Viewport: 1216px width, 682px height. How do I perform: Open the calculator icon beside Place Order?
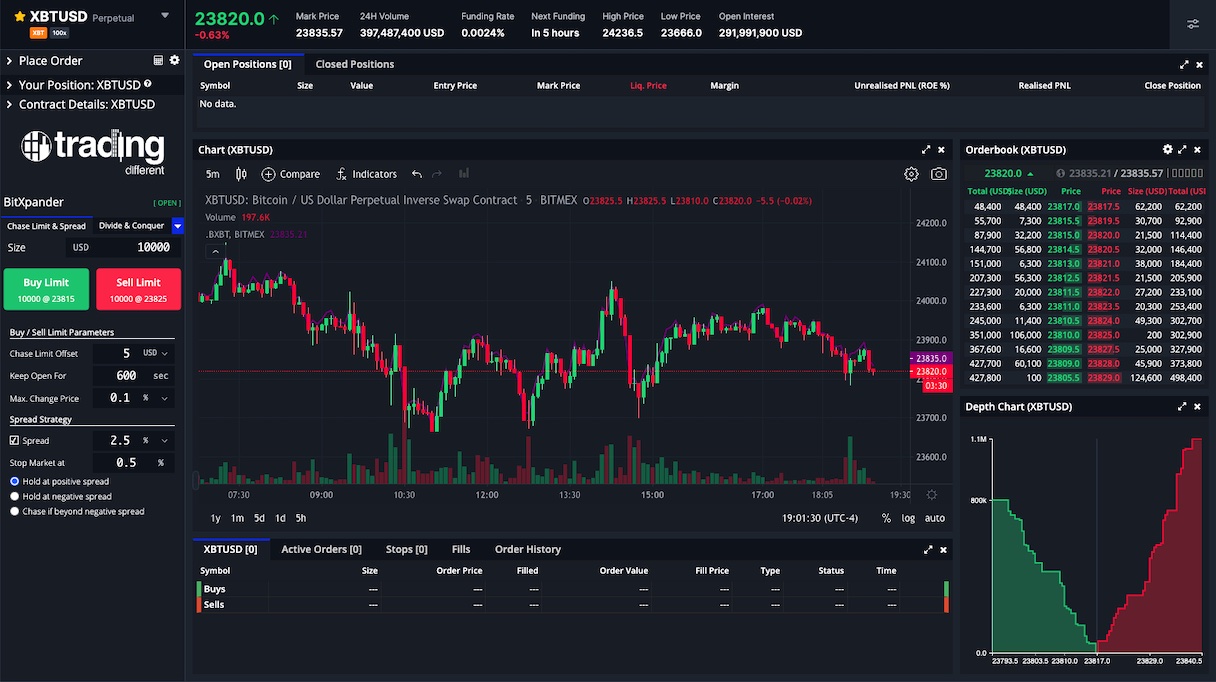157,60
